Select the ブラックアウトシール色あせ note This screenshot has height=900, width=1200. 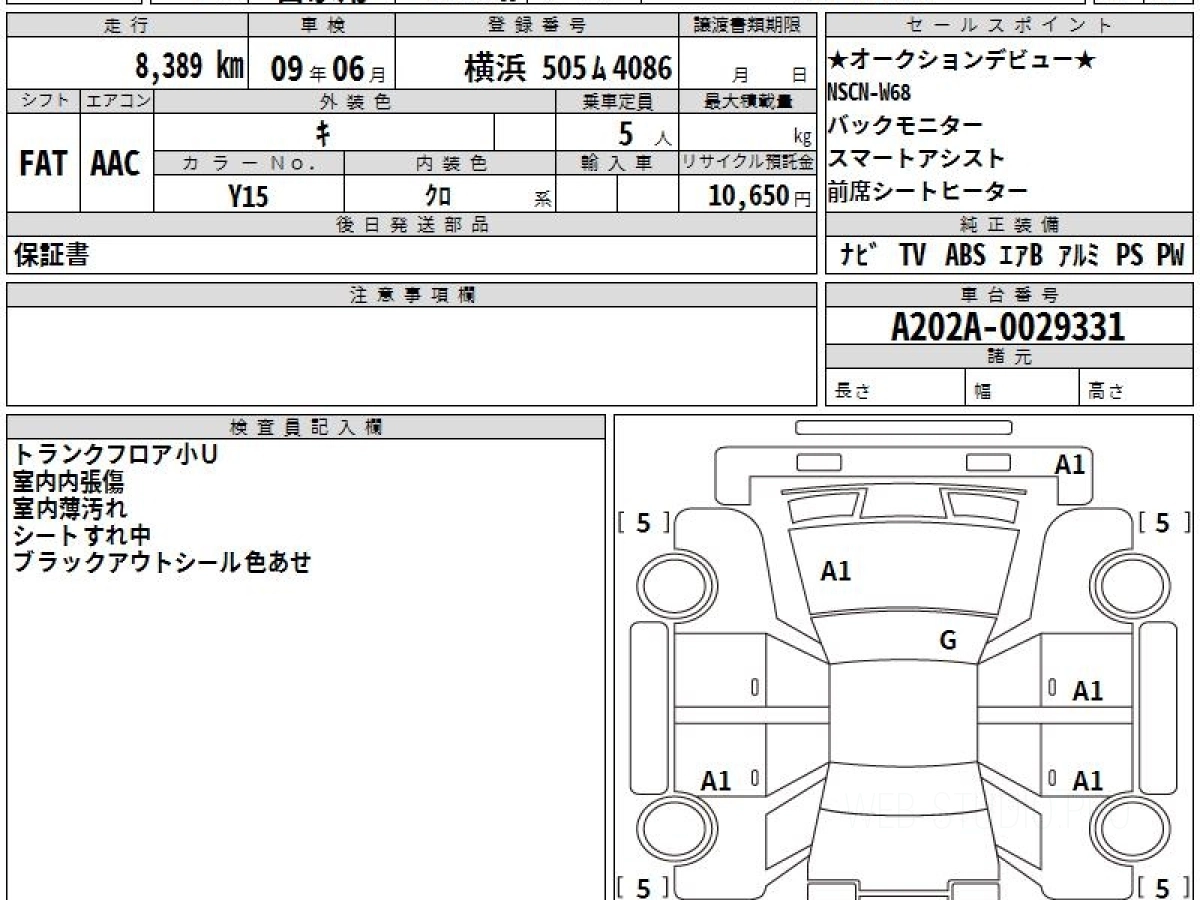(x=162, y=562)
